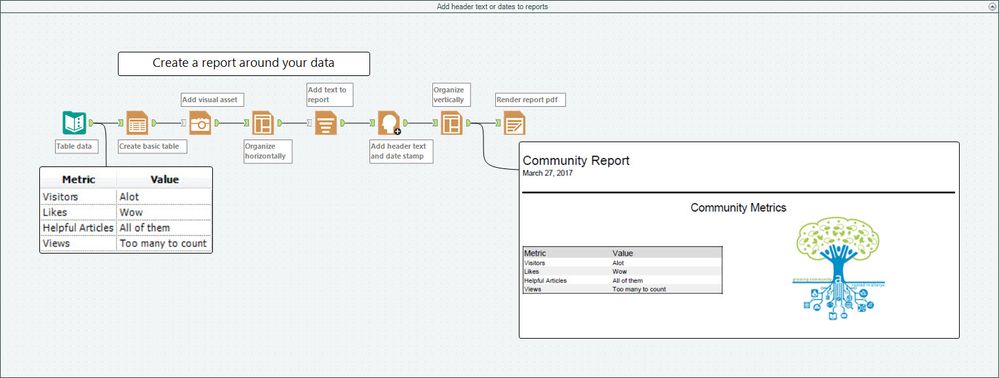This screenshot has height=378, width=999.
Task: Click the Organize horizontally layout tool
Action: [262, 122]
